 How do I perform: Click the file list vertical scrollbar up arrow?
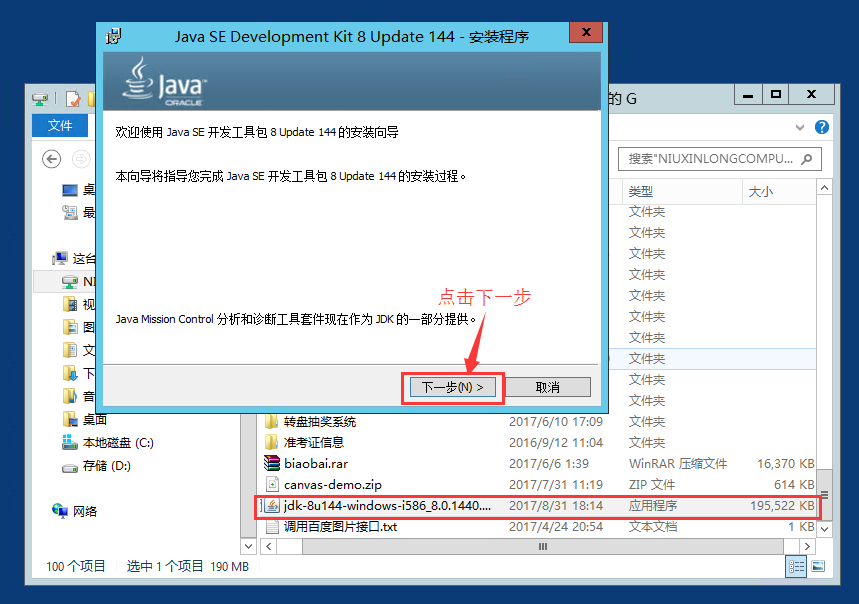pos(824,188)
